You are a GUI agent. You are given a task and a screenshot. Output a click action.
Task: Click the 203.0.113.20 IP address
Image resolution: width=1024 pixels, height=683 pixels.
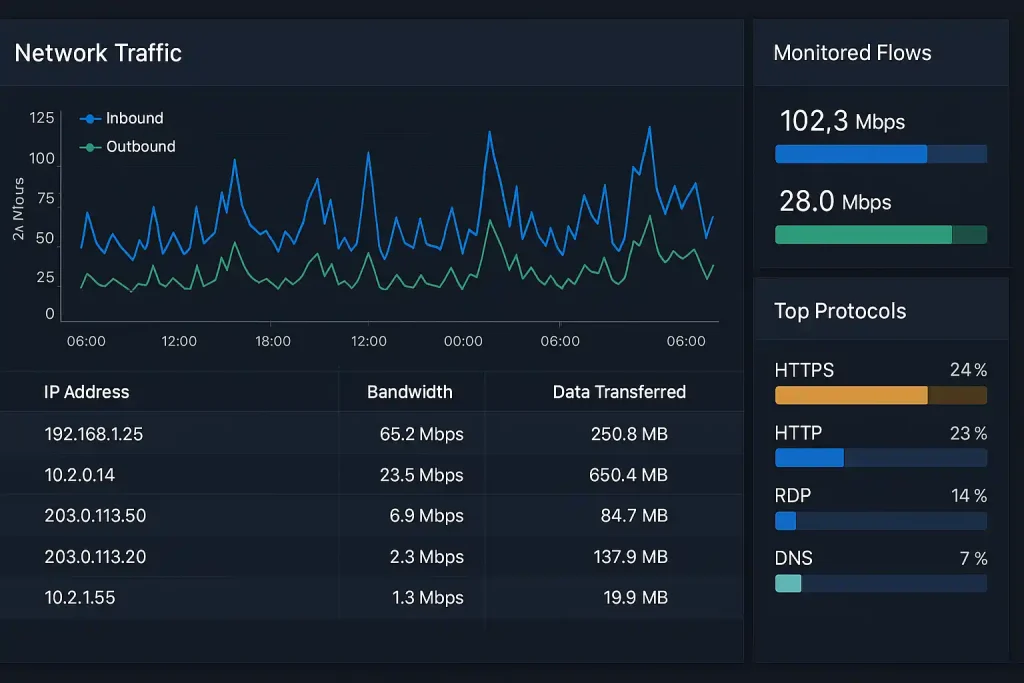pyautogui.click(x=95, y=557)
